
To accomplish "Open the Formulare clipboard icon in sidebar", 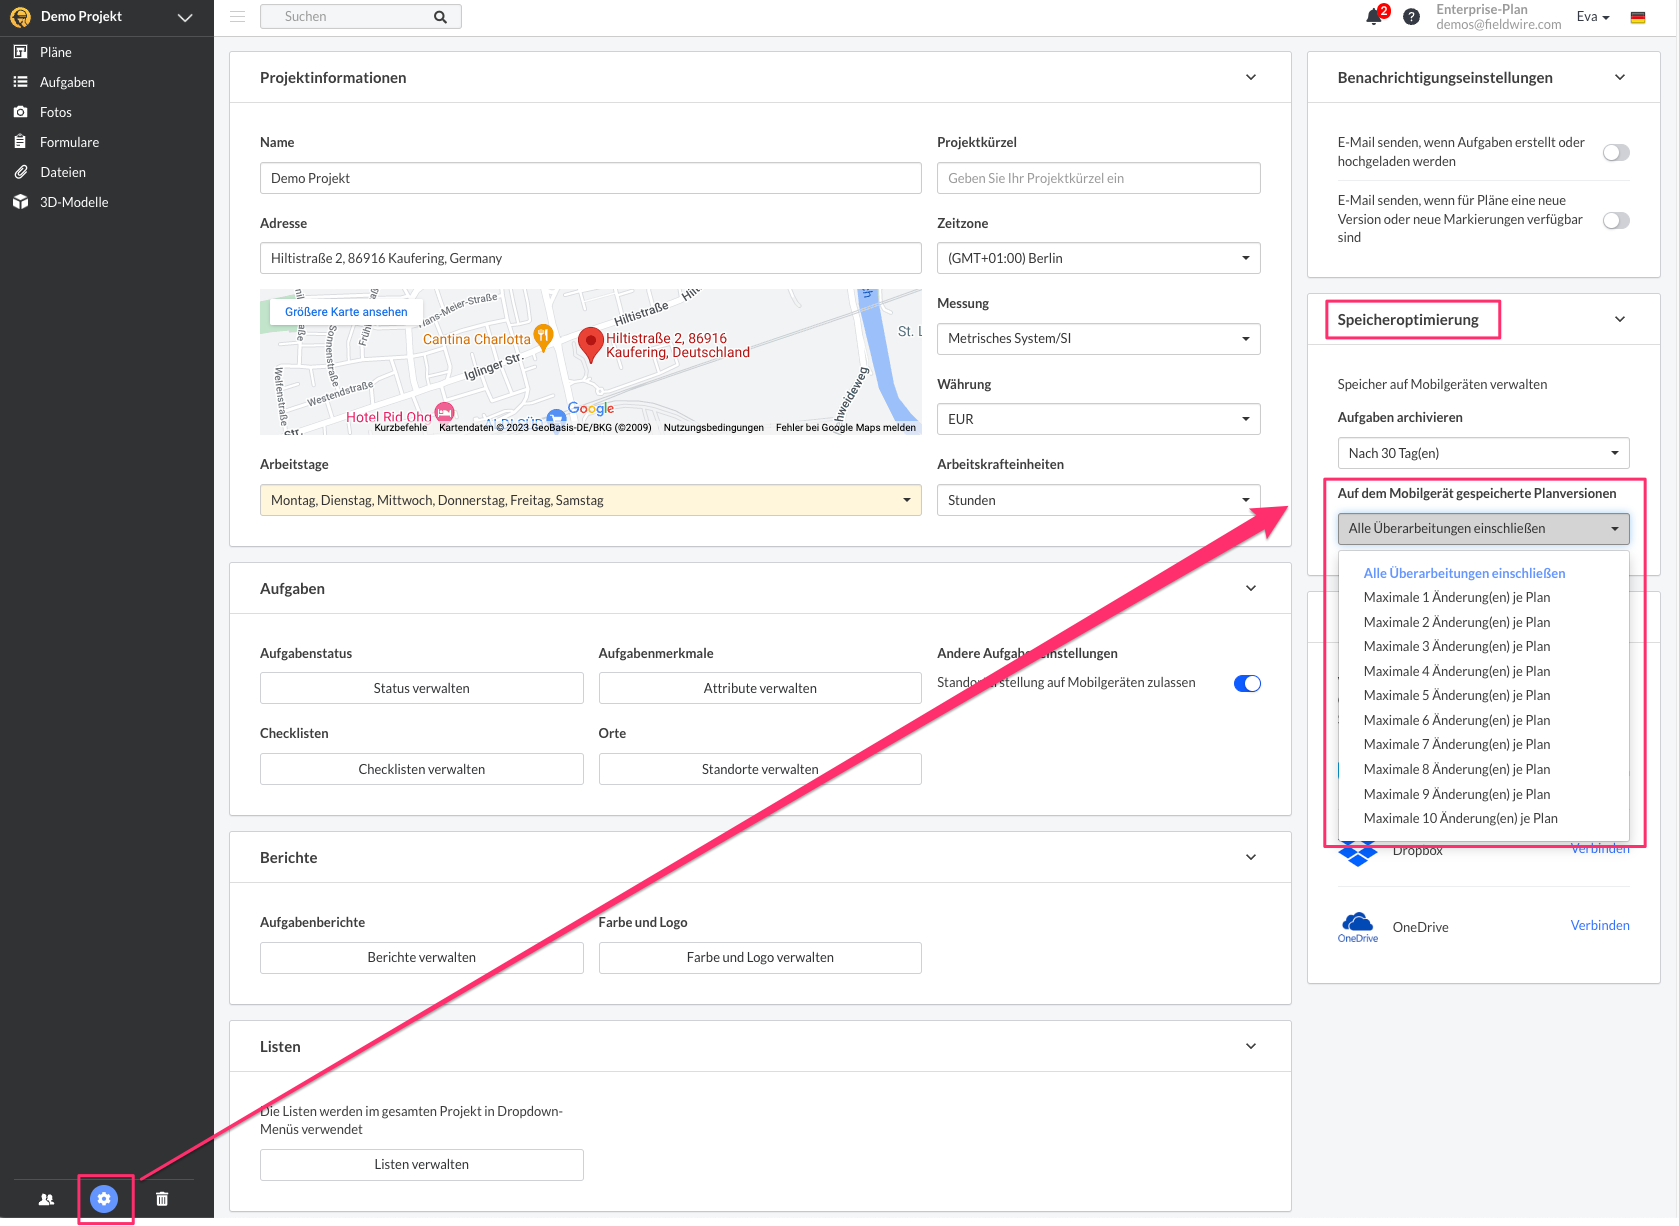I will [20, 142].
